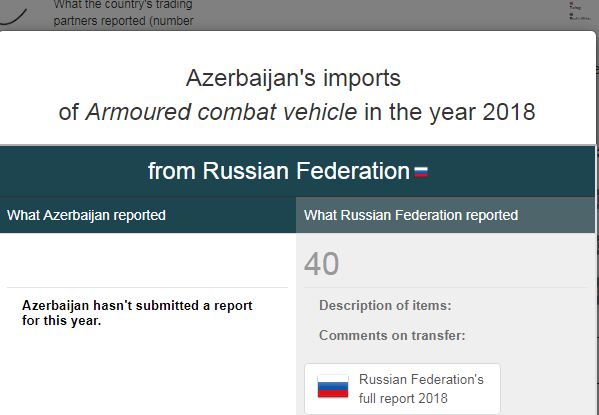This screenshot has height=415, width=599.
Task: Click the 'Description of items:' label
Action: coord(385,305)
